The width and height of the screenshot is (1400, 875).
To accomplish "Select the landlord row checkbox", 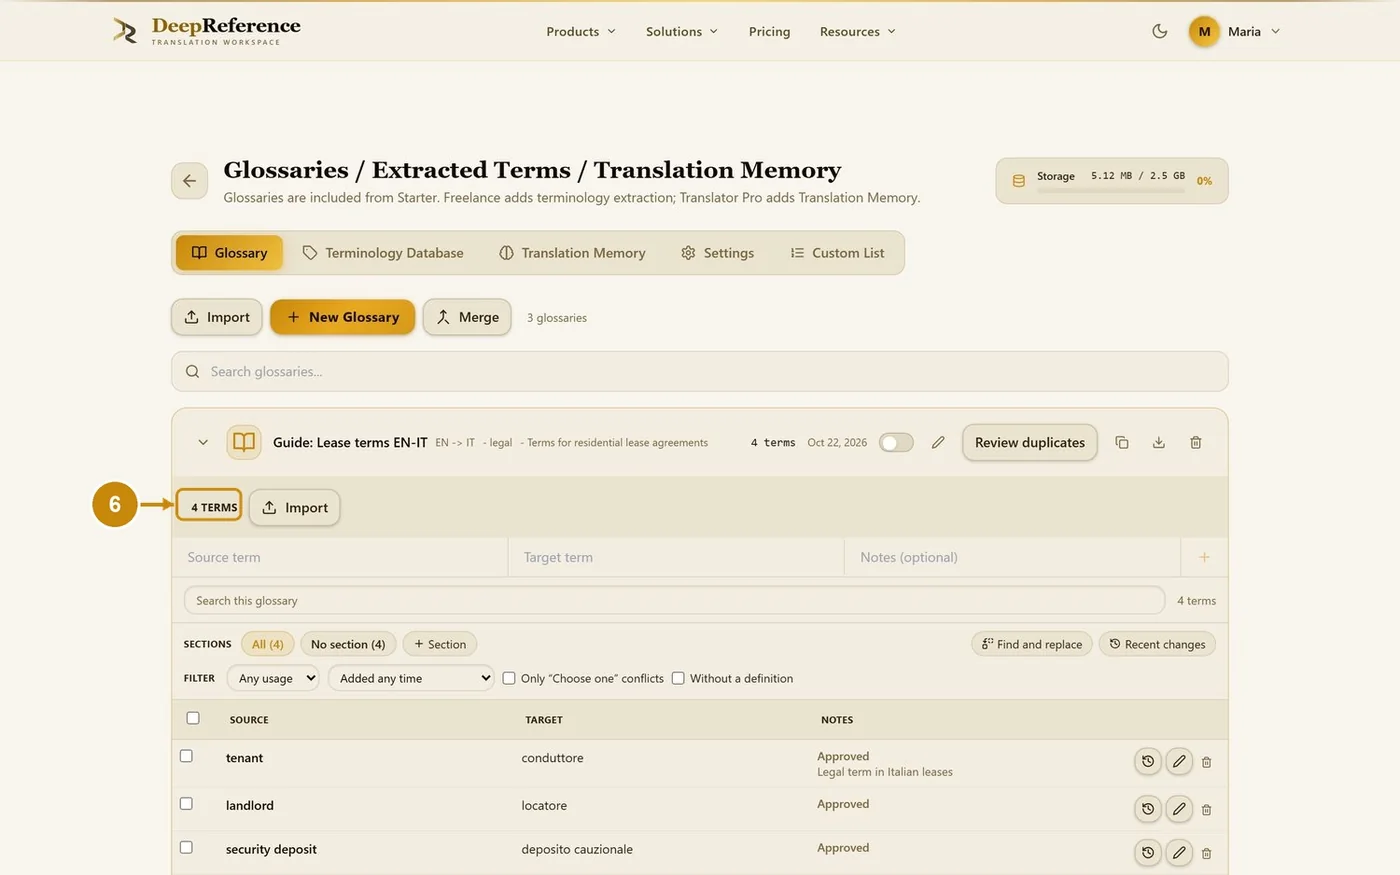I will point(186,803).
